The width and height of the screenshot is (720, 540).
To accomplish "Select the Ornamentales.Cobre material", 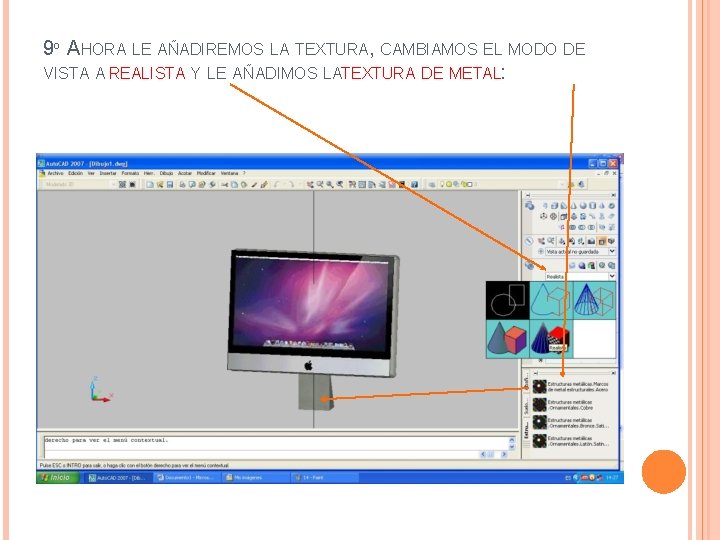I will point(572,405).
